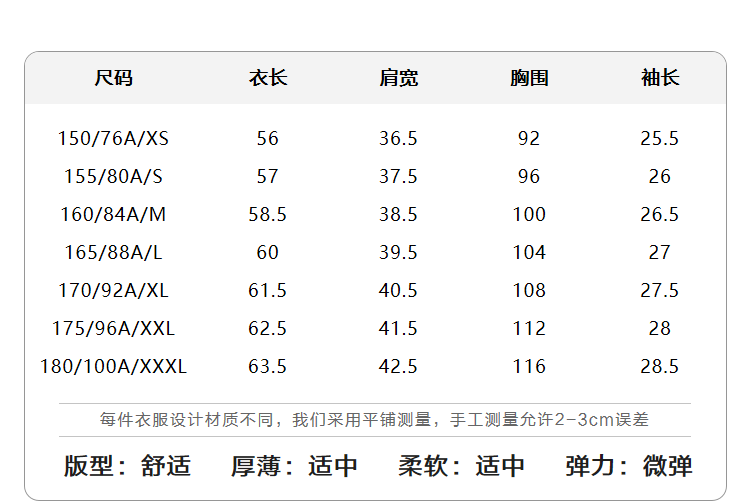
Task: Click 衣长 value 58.5 for M
Action: click(267, 214)
